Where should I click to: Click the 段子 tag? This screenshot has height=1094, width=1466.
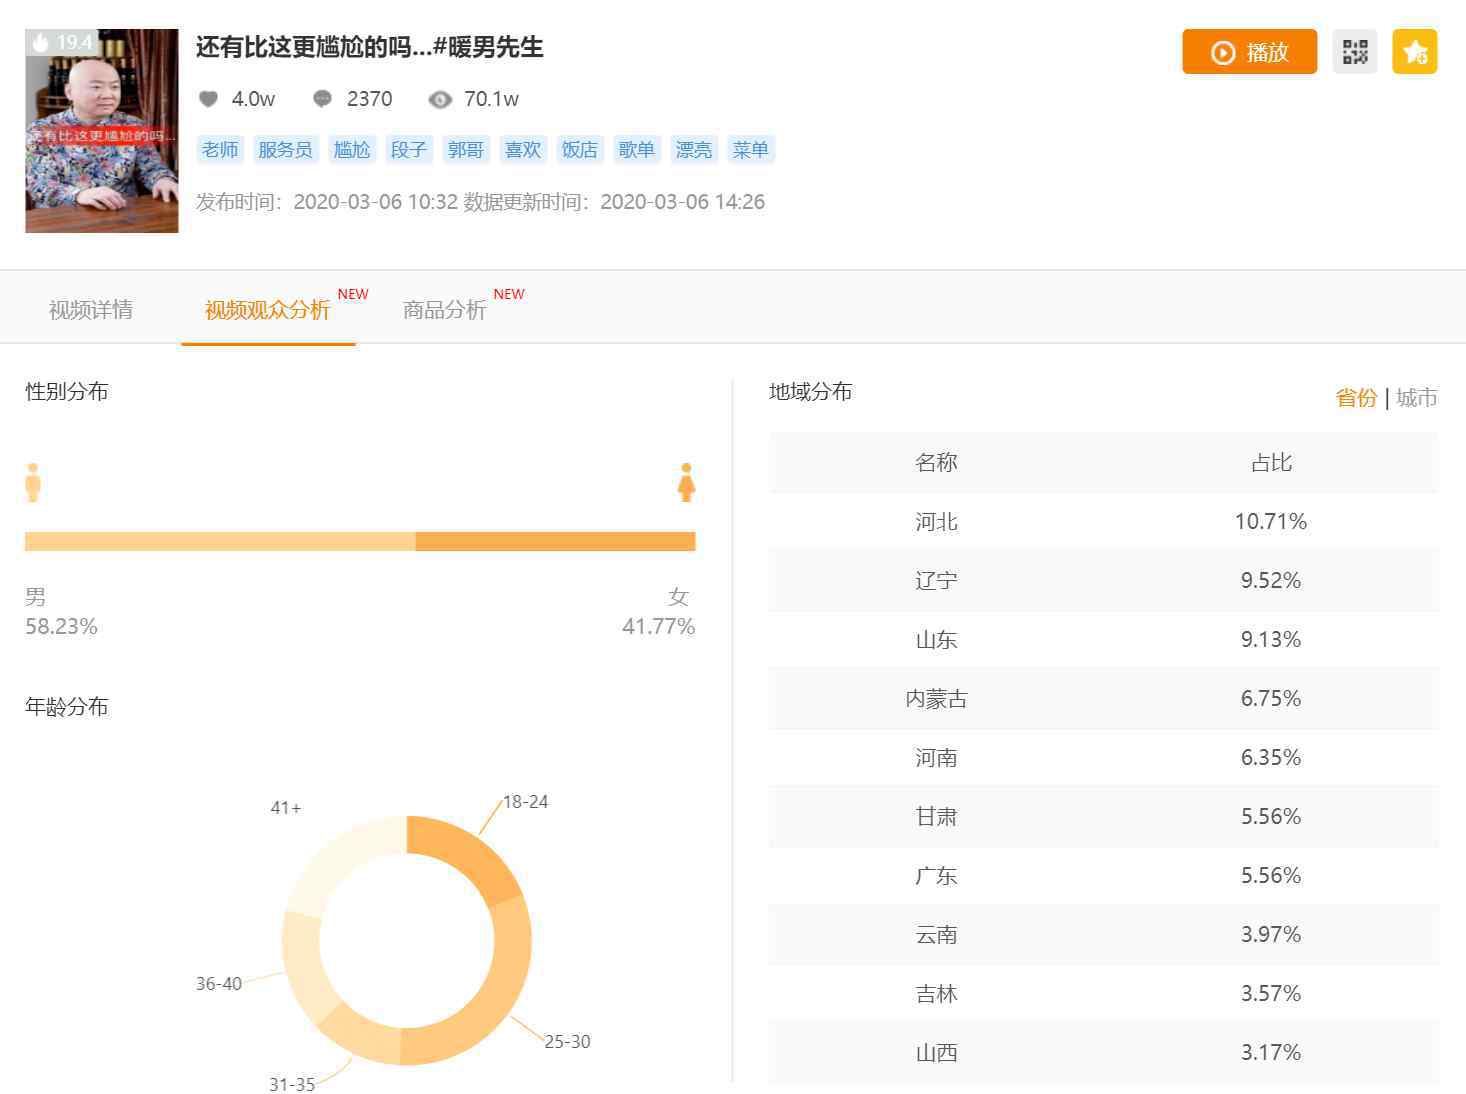click(409, 150)
